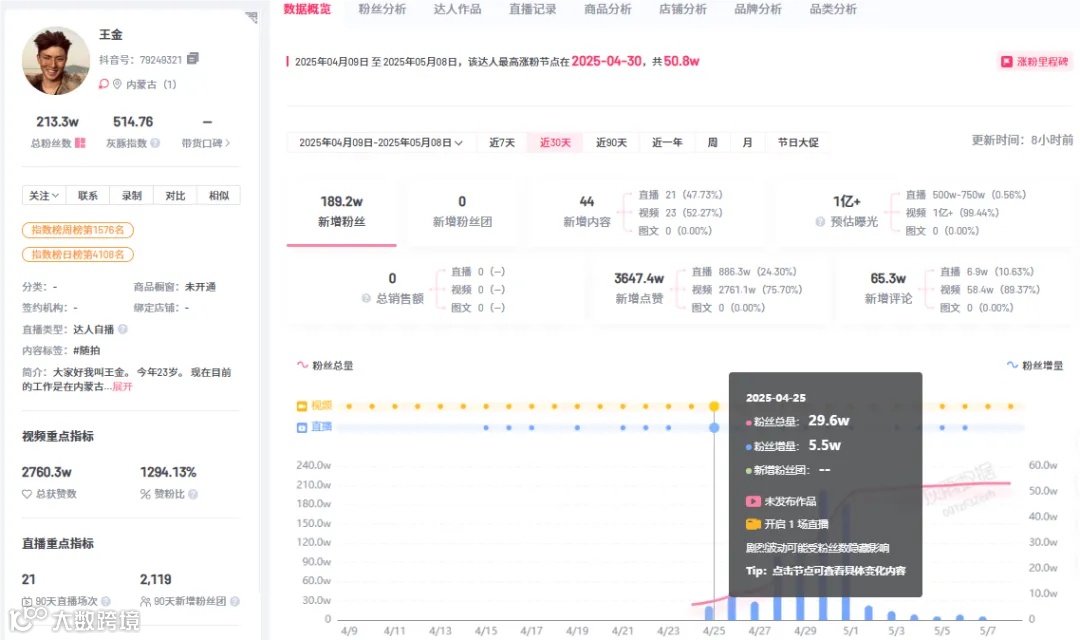The width and height of the screenshot is (1080, 640).
Task: Select the 189.2w 新增粉丝 metric card
Action: click(342, 211)
